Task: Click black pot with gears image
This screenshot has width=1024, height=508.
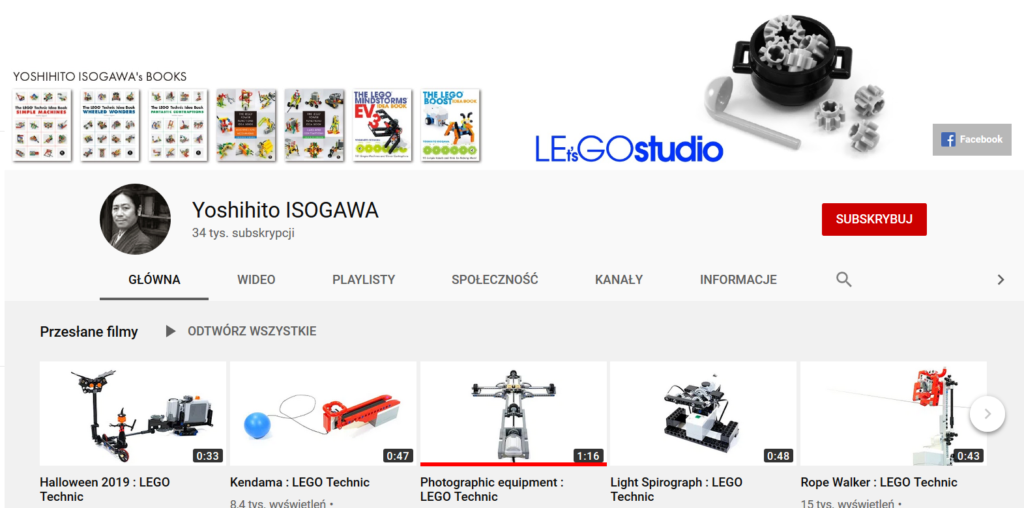Action: tap(792, 61)
